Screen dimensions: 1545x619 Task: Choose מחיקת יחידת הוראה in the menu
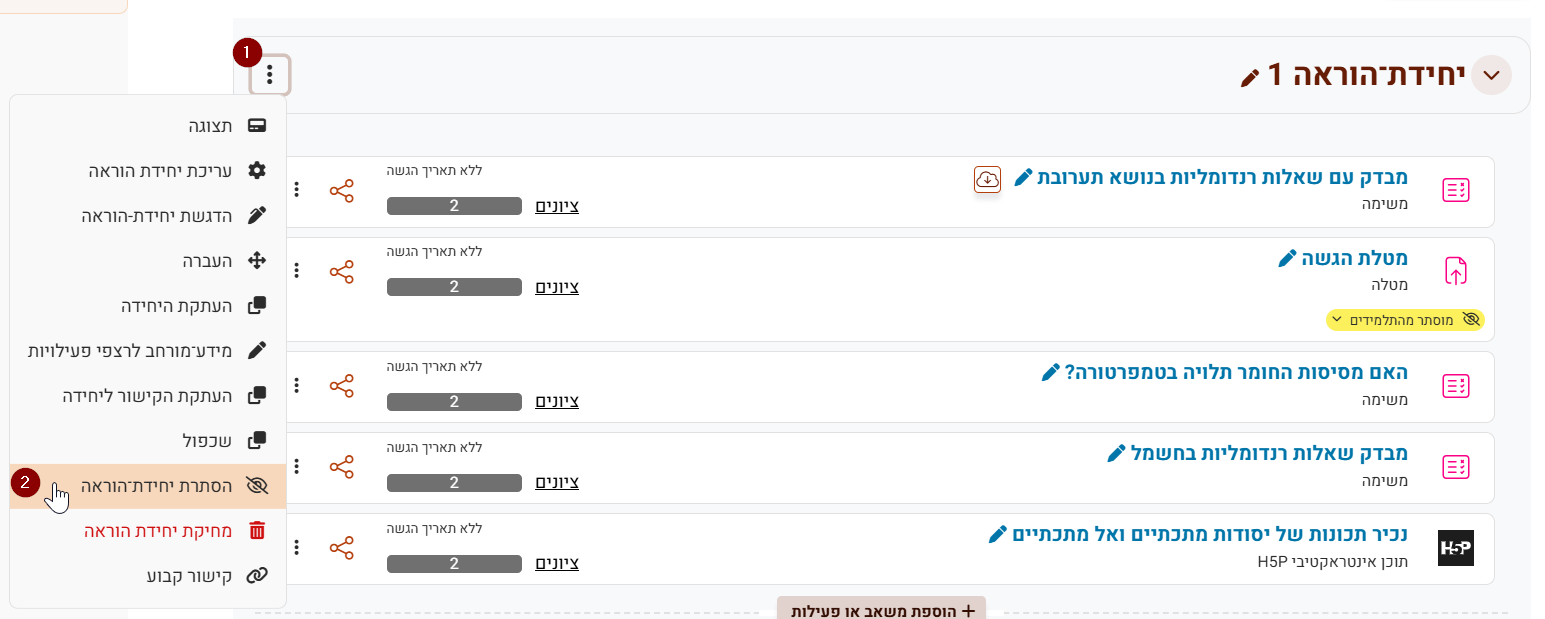[x=158, y=531]
